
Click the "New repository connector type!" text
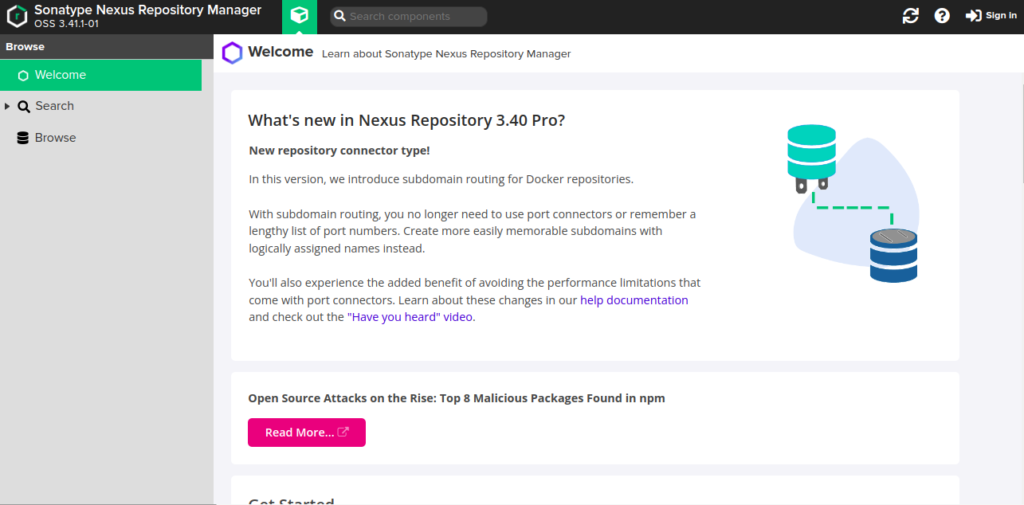click(340, 151)
